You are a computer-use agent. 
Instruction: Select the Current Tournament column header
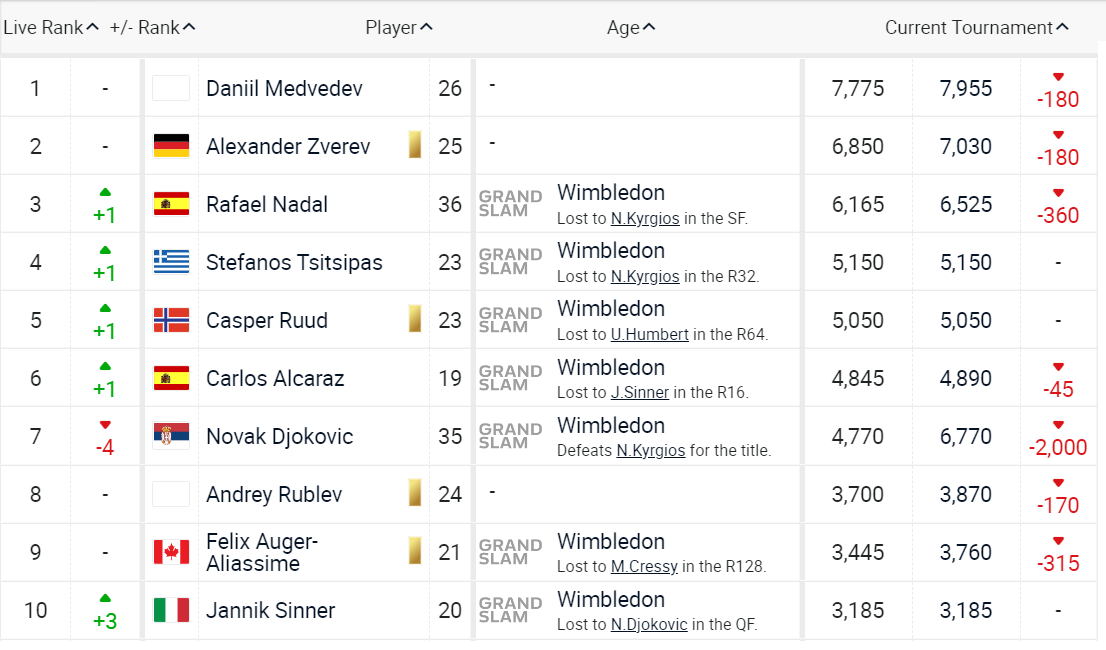pos(976,27)
